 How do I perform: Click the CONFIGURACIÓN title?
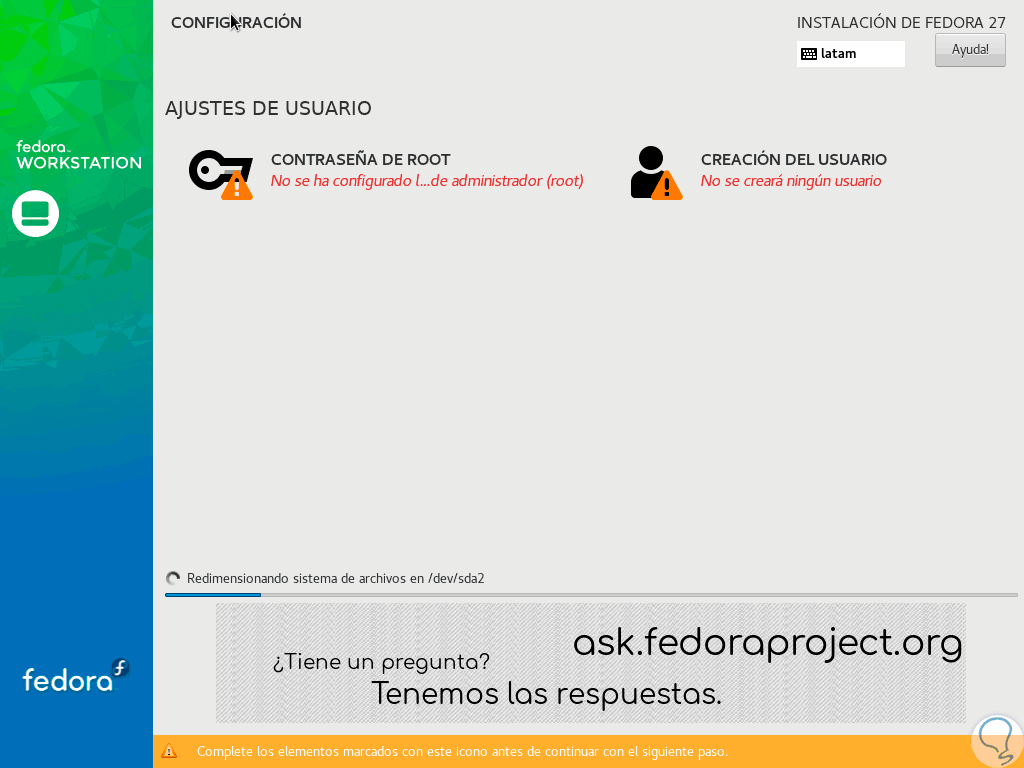(236, 22)
